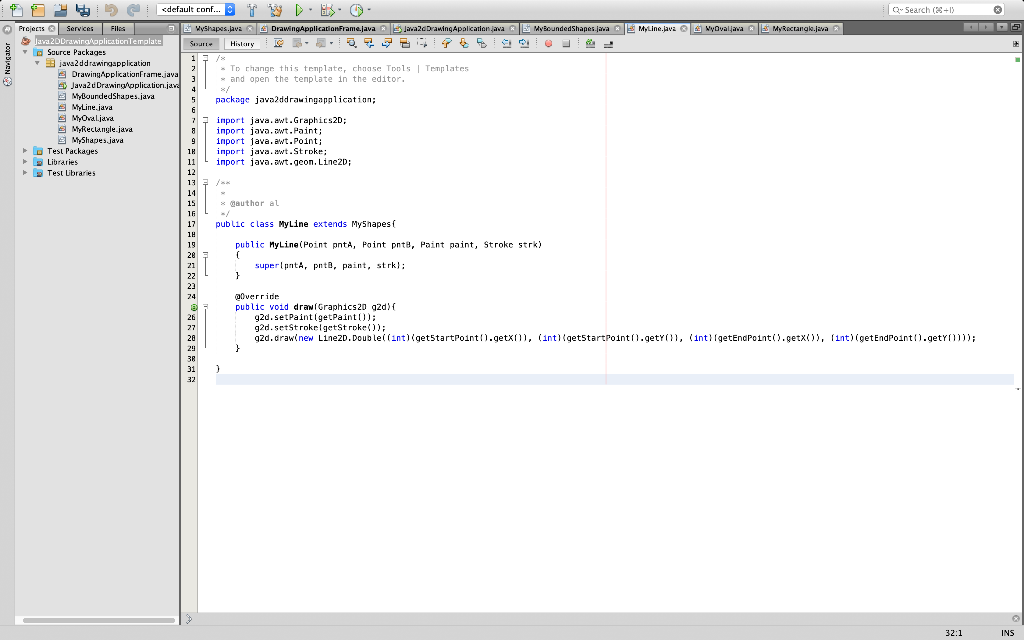This screenshot has width=1024, height=640.
Task: Comment out the selected code lines
Action: [590, 43]
